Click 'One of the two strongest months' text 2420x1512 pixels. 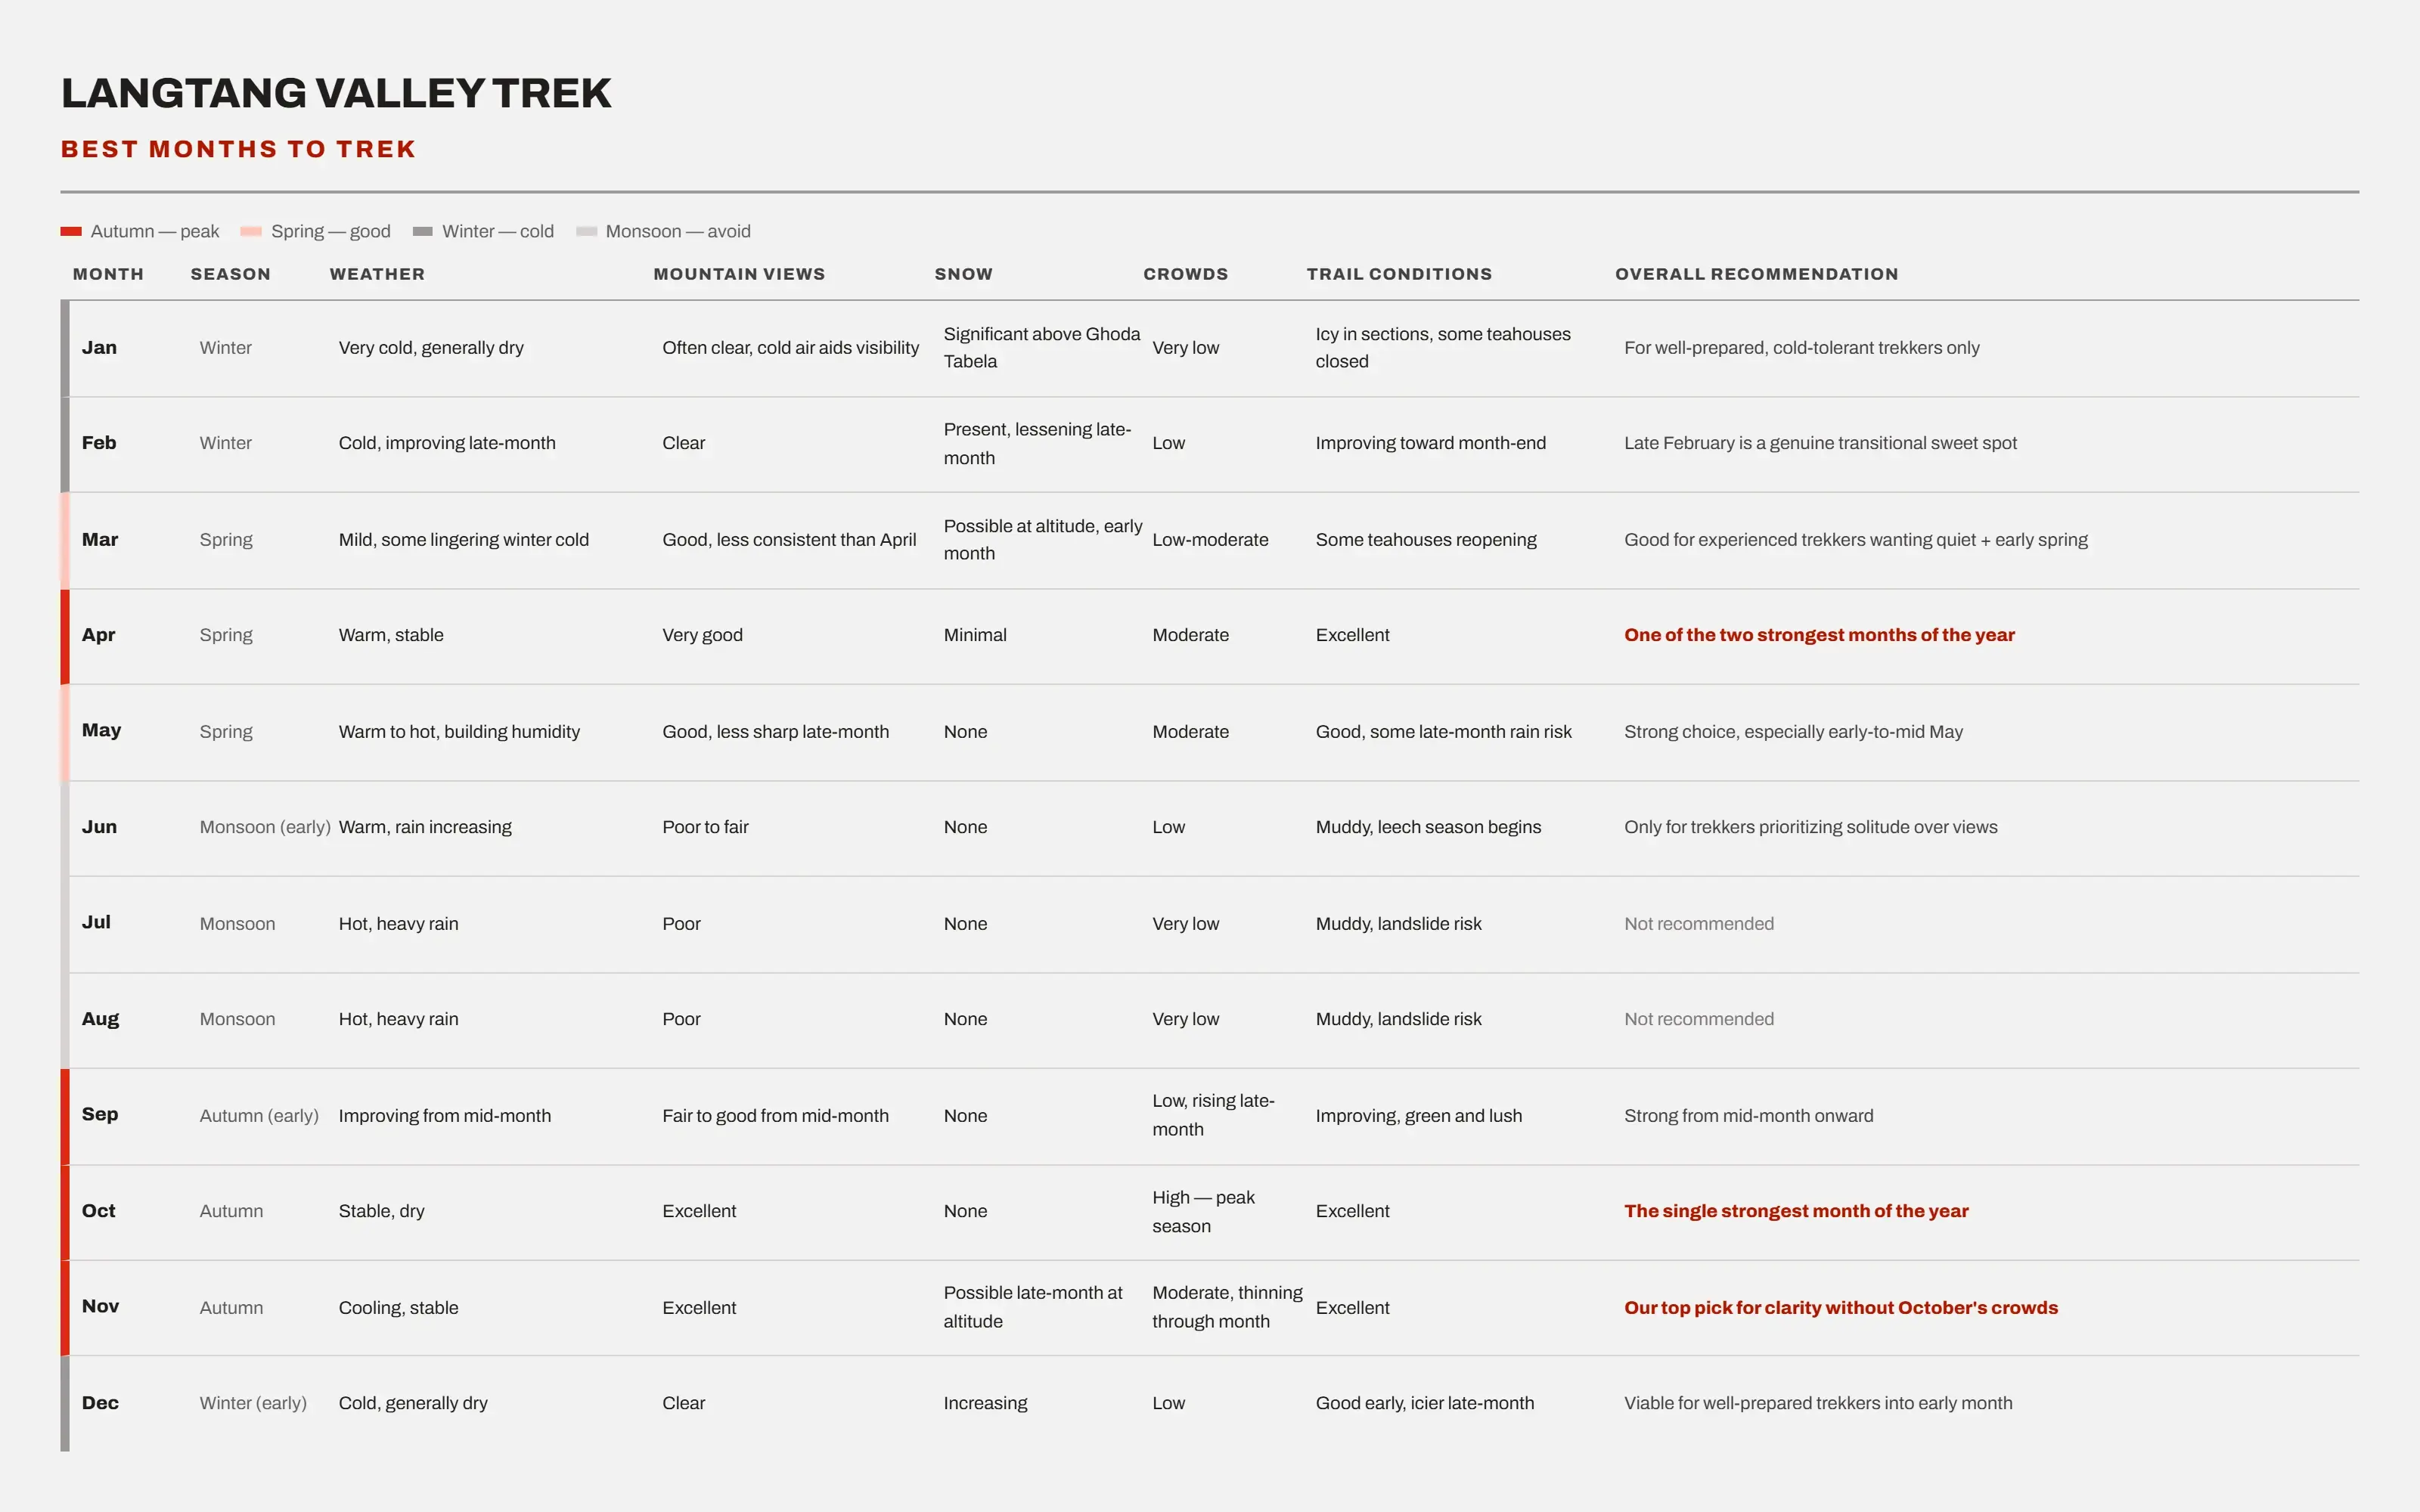[1819, 635]
